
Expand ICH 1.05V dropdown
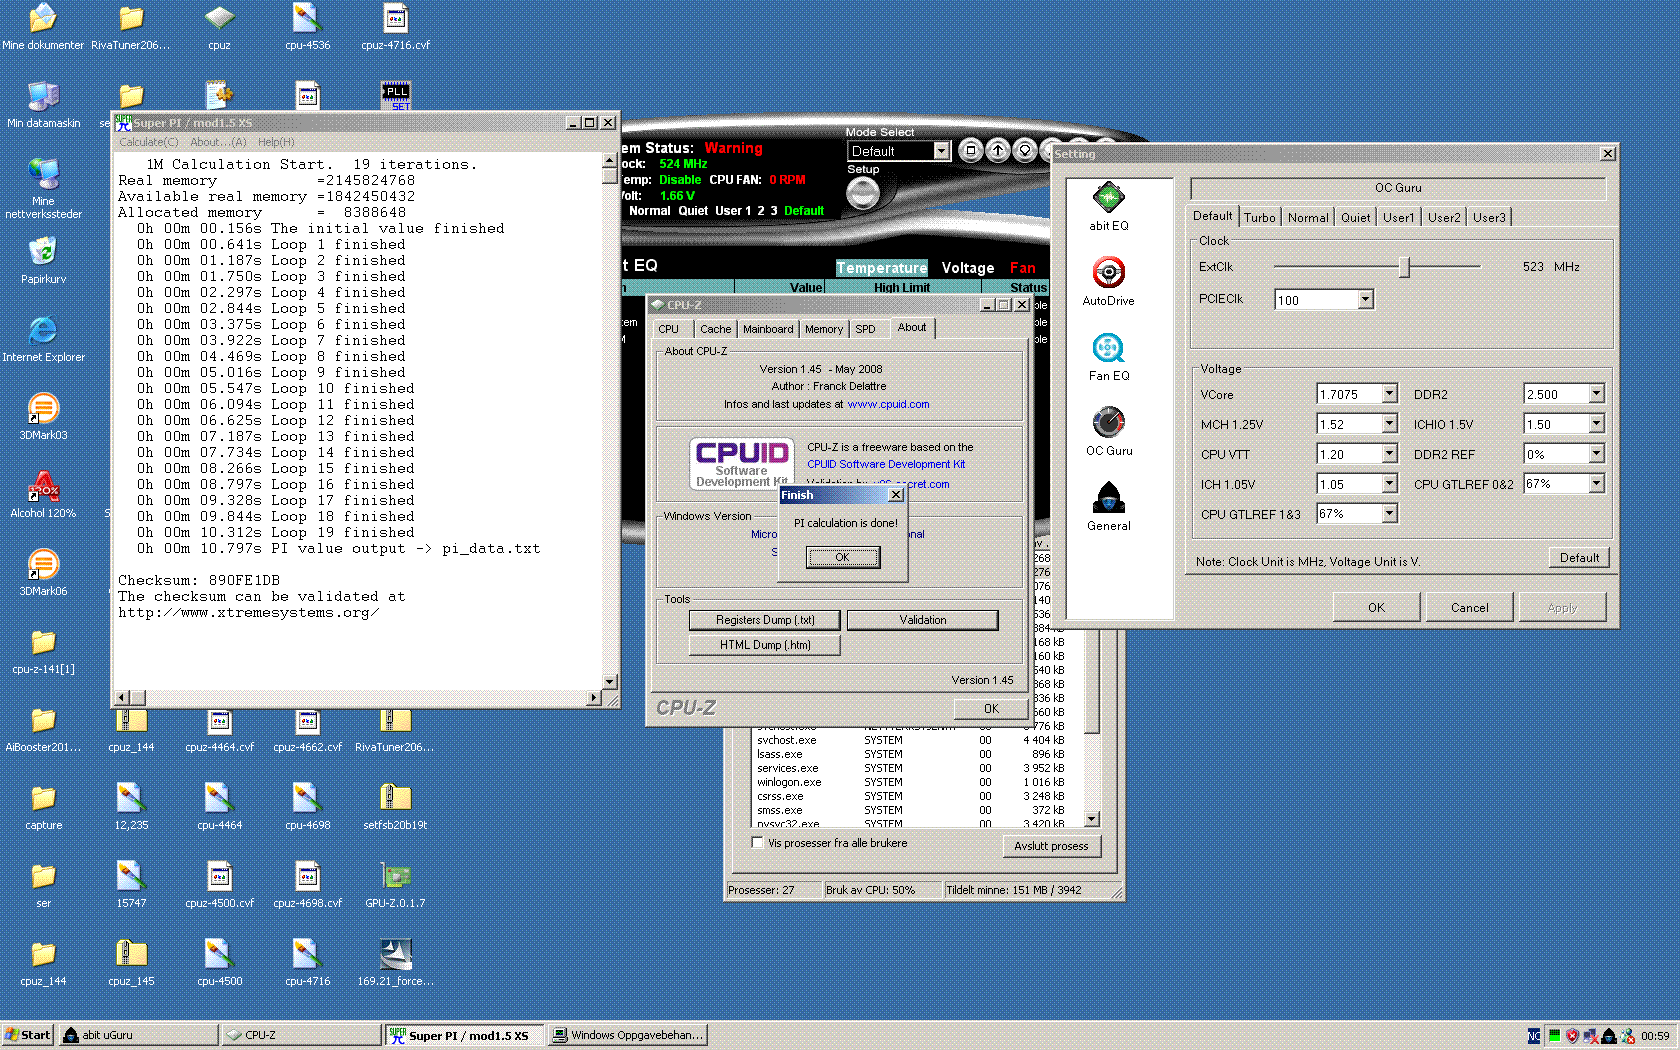coord(1389,484)
